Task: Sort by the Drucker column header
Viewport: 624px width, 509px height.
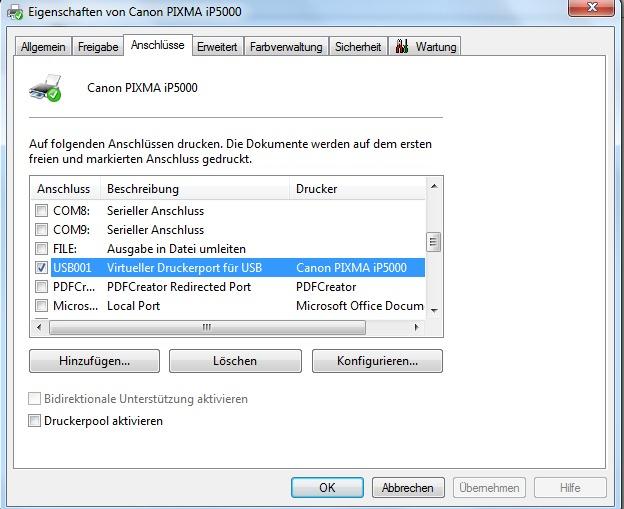Action: (x=357, y=189)
